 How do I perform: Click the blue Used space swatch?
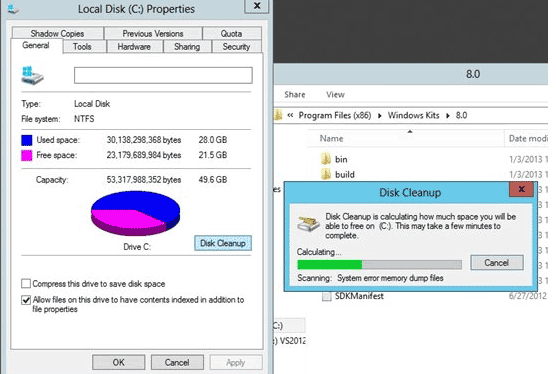pyautogui.click(x=27, y=140)
